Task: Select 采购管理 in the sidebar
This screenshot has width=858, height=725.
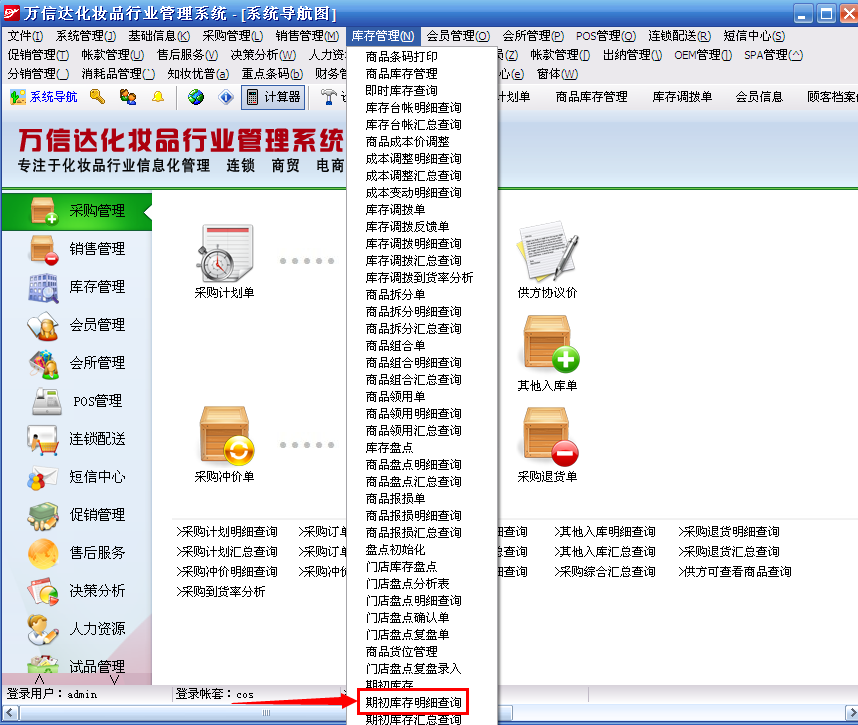Action: click(77, 211)
